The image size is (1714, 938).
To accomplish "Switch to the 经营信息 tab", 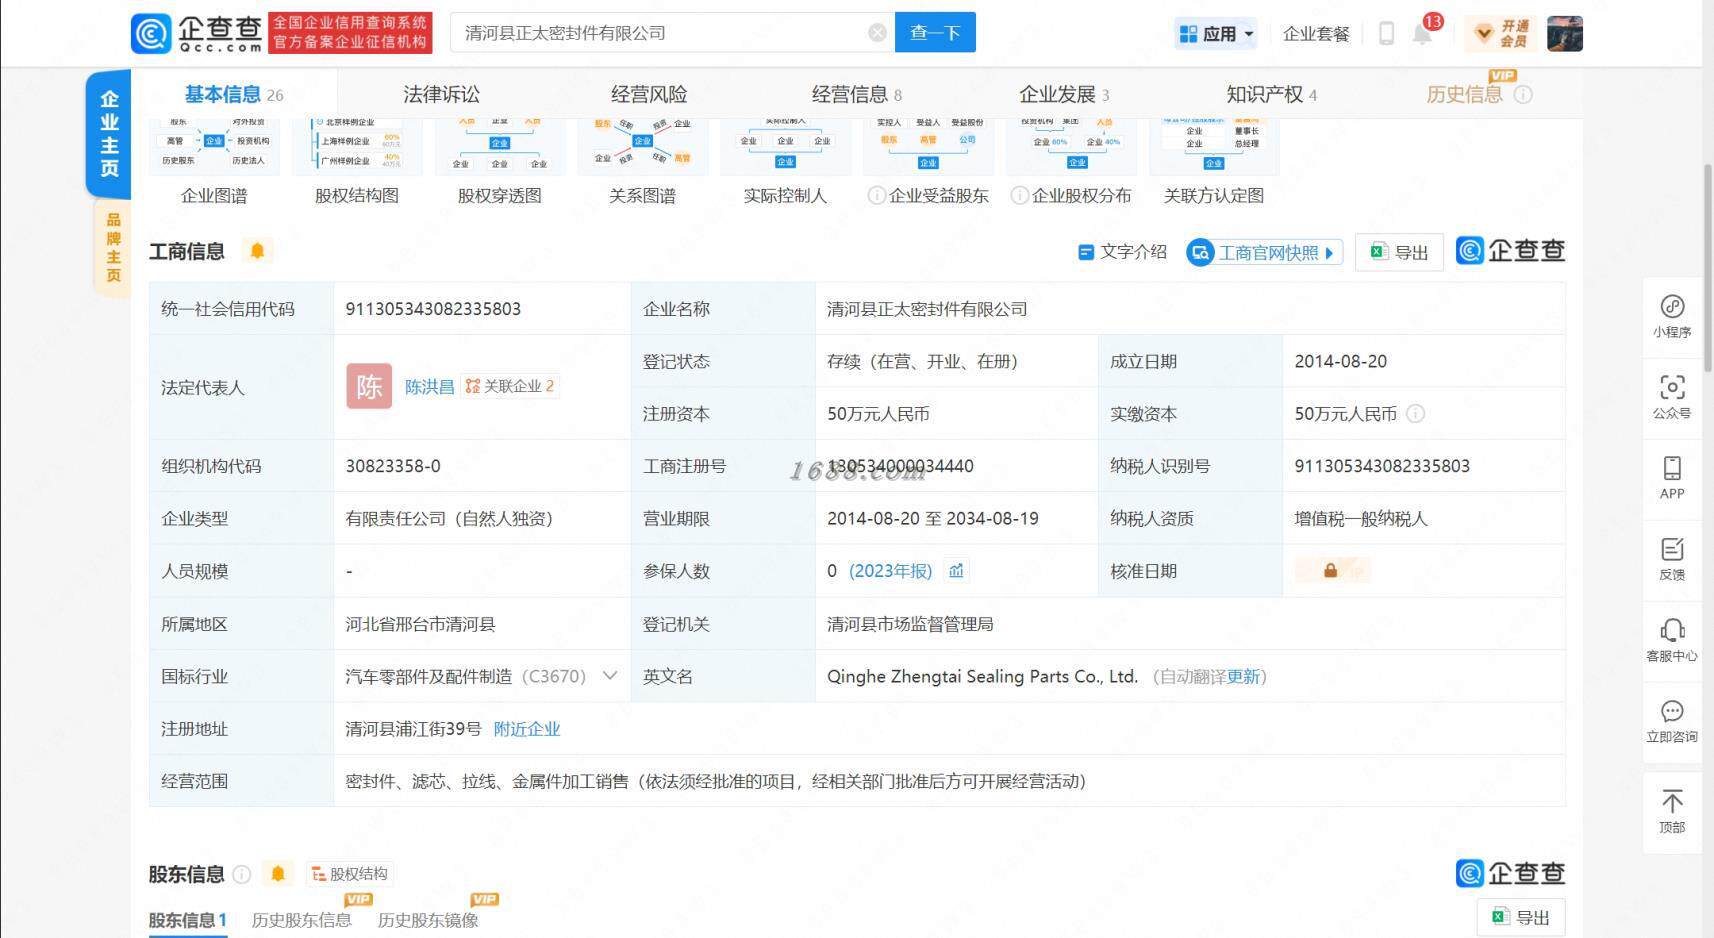I will tap(857, 94).
